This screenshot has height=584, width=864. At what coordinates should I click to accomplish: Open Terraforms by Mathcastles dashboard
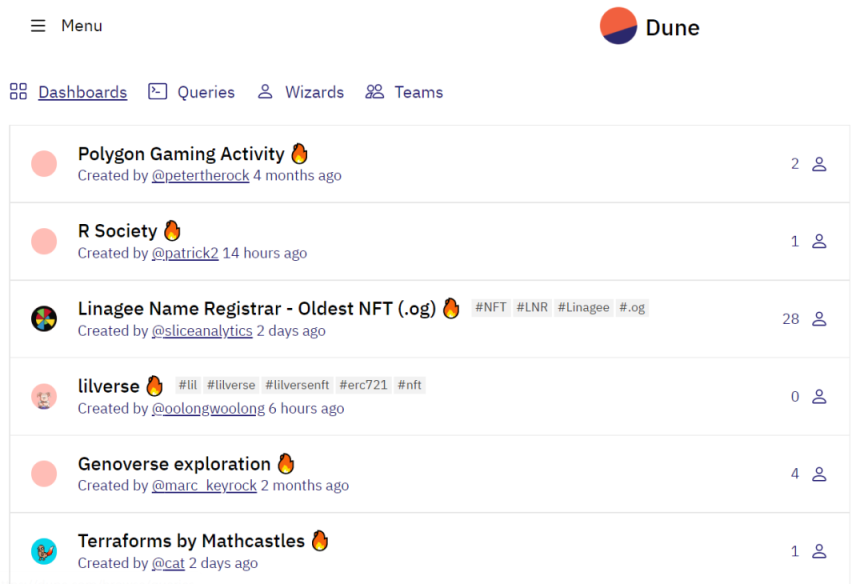point(191,541)
